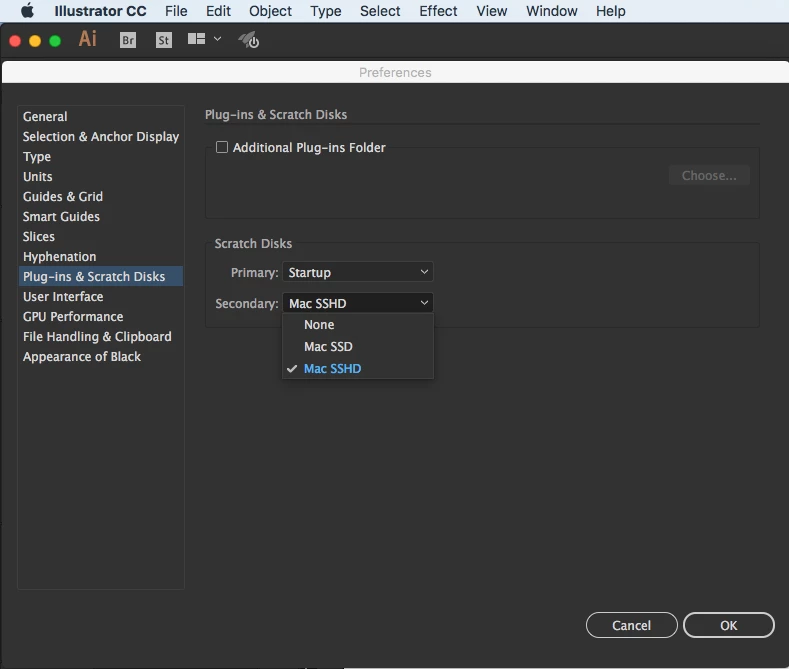Select Appearance of Black category
The height and width of the screenshot is (669, 789).
point(101,357)
